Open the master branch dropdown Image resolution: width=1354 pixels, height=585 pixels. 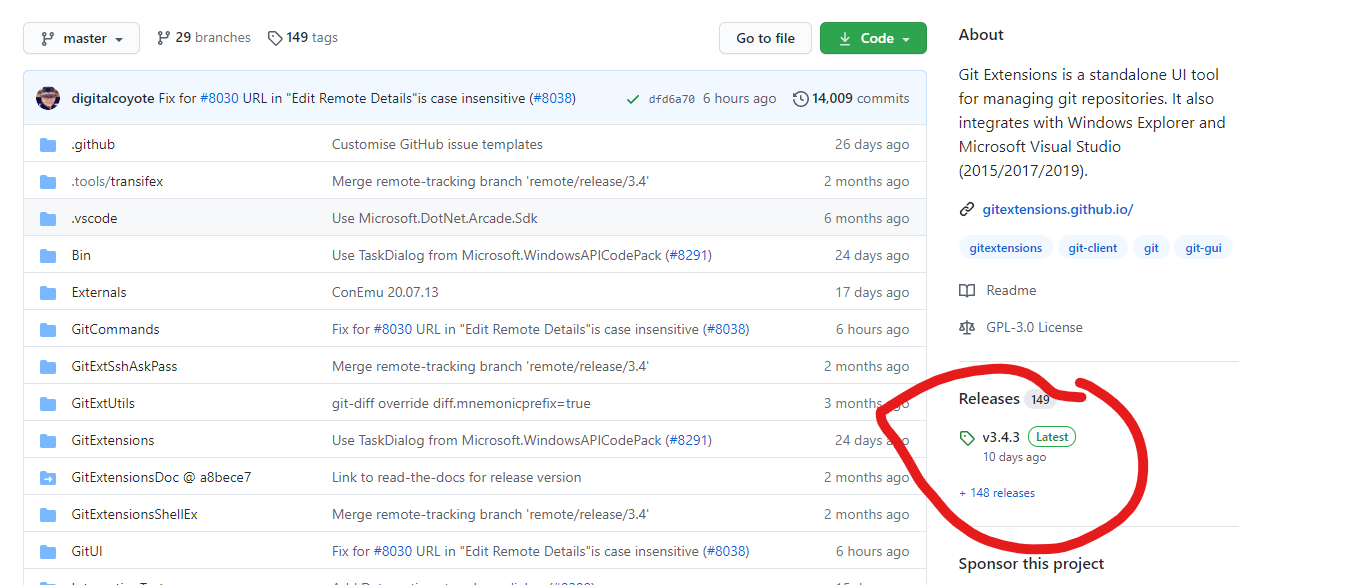pos(81,38)
